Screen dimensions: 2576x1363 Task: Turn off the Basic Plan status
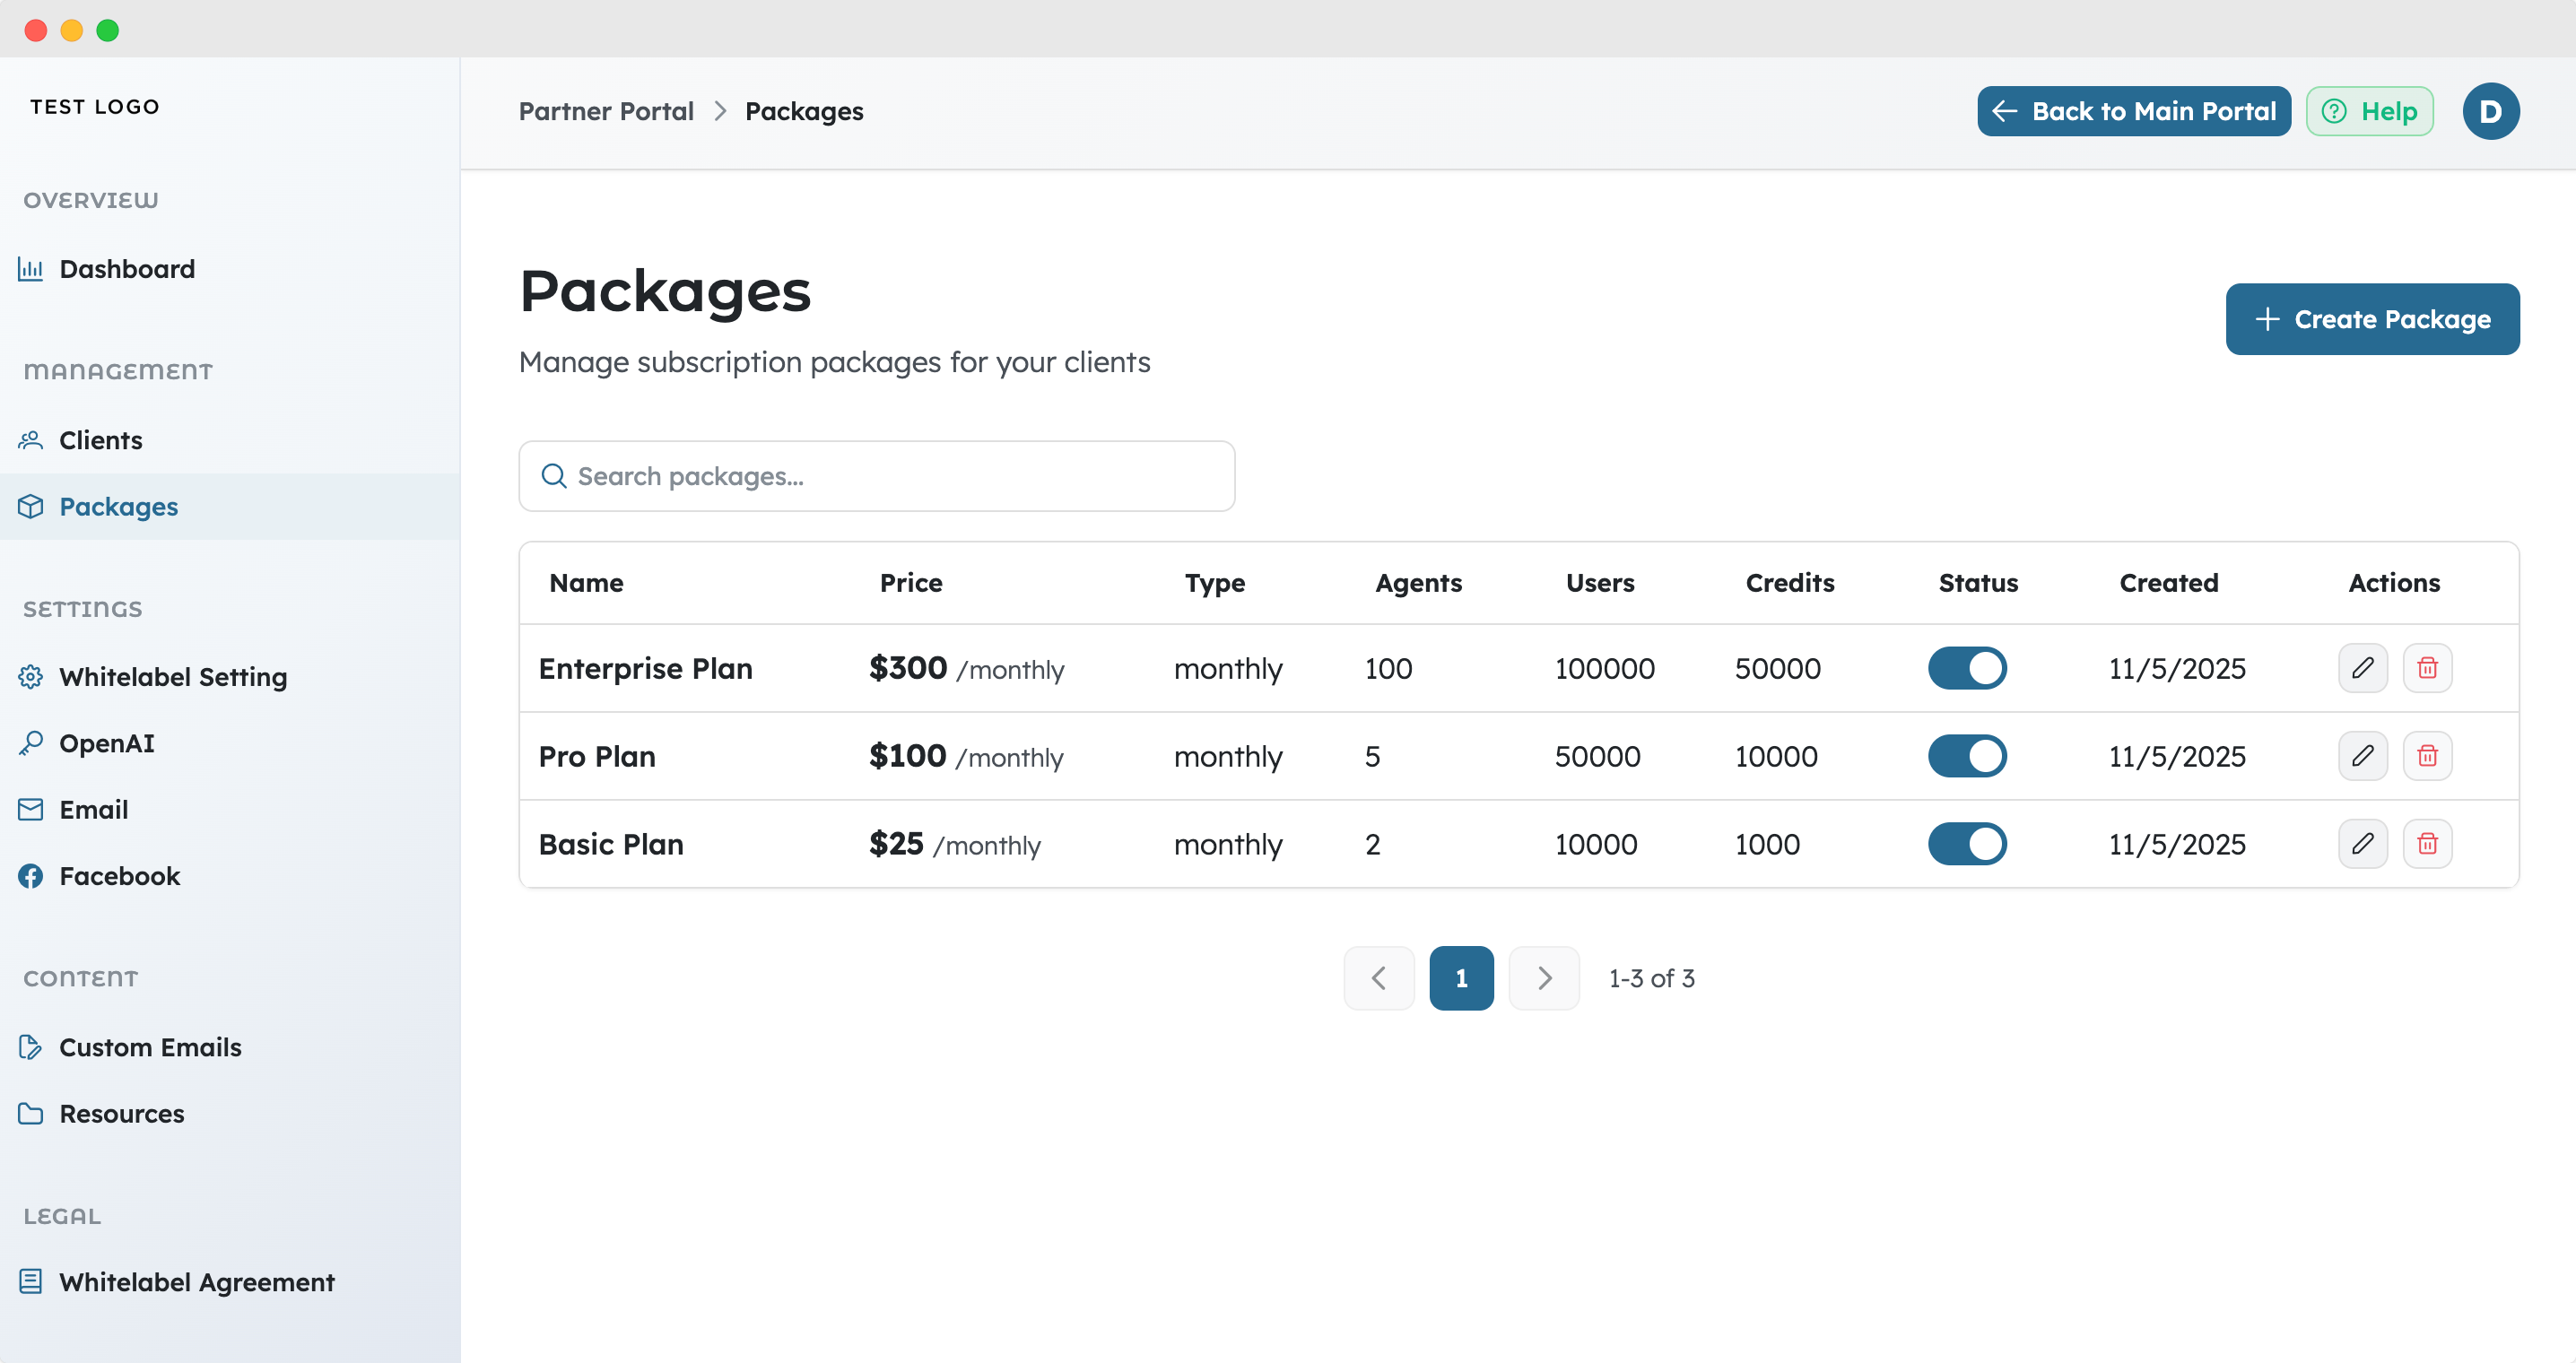(x=1966, y=844)
